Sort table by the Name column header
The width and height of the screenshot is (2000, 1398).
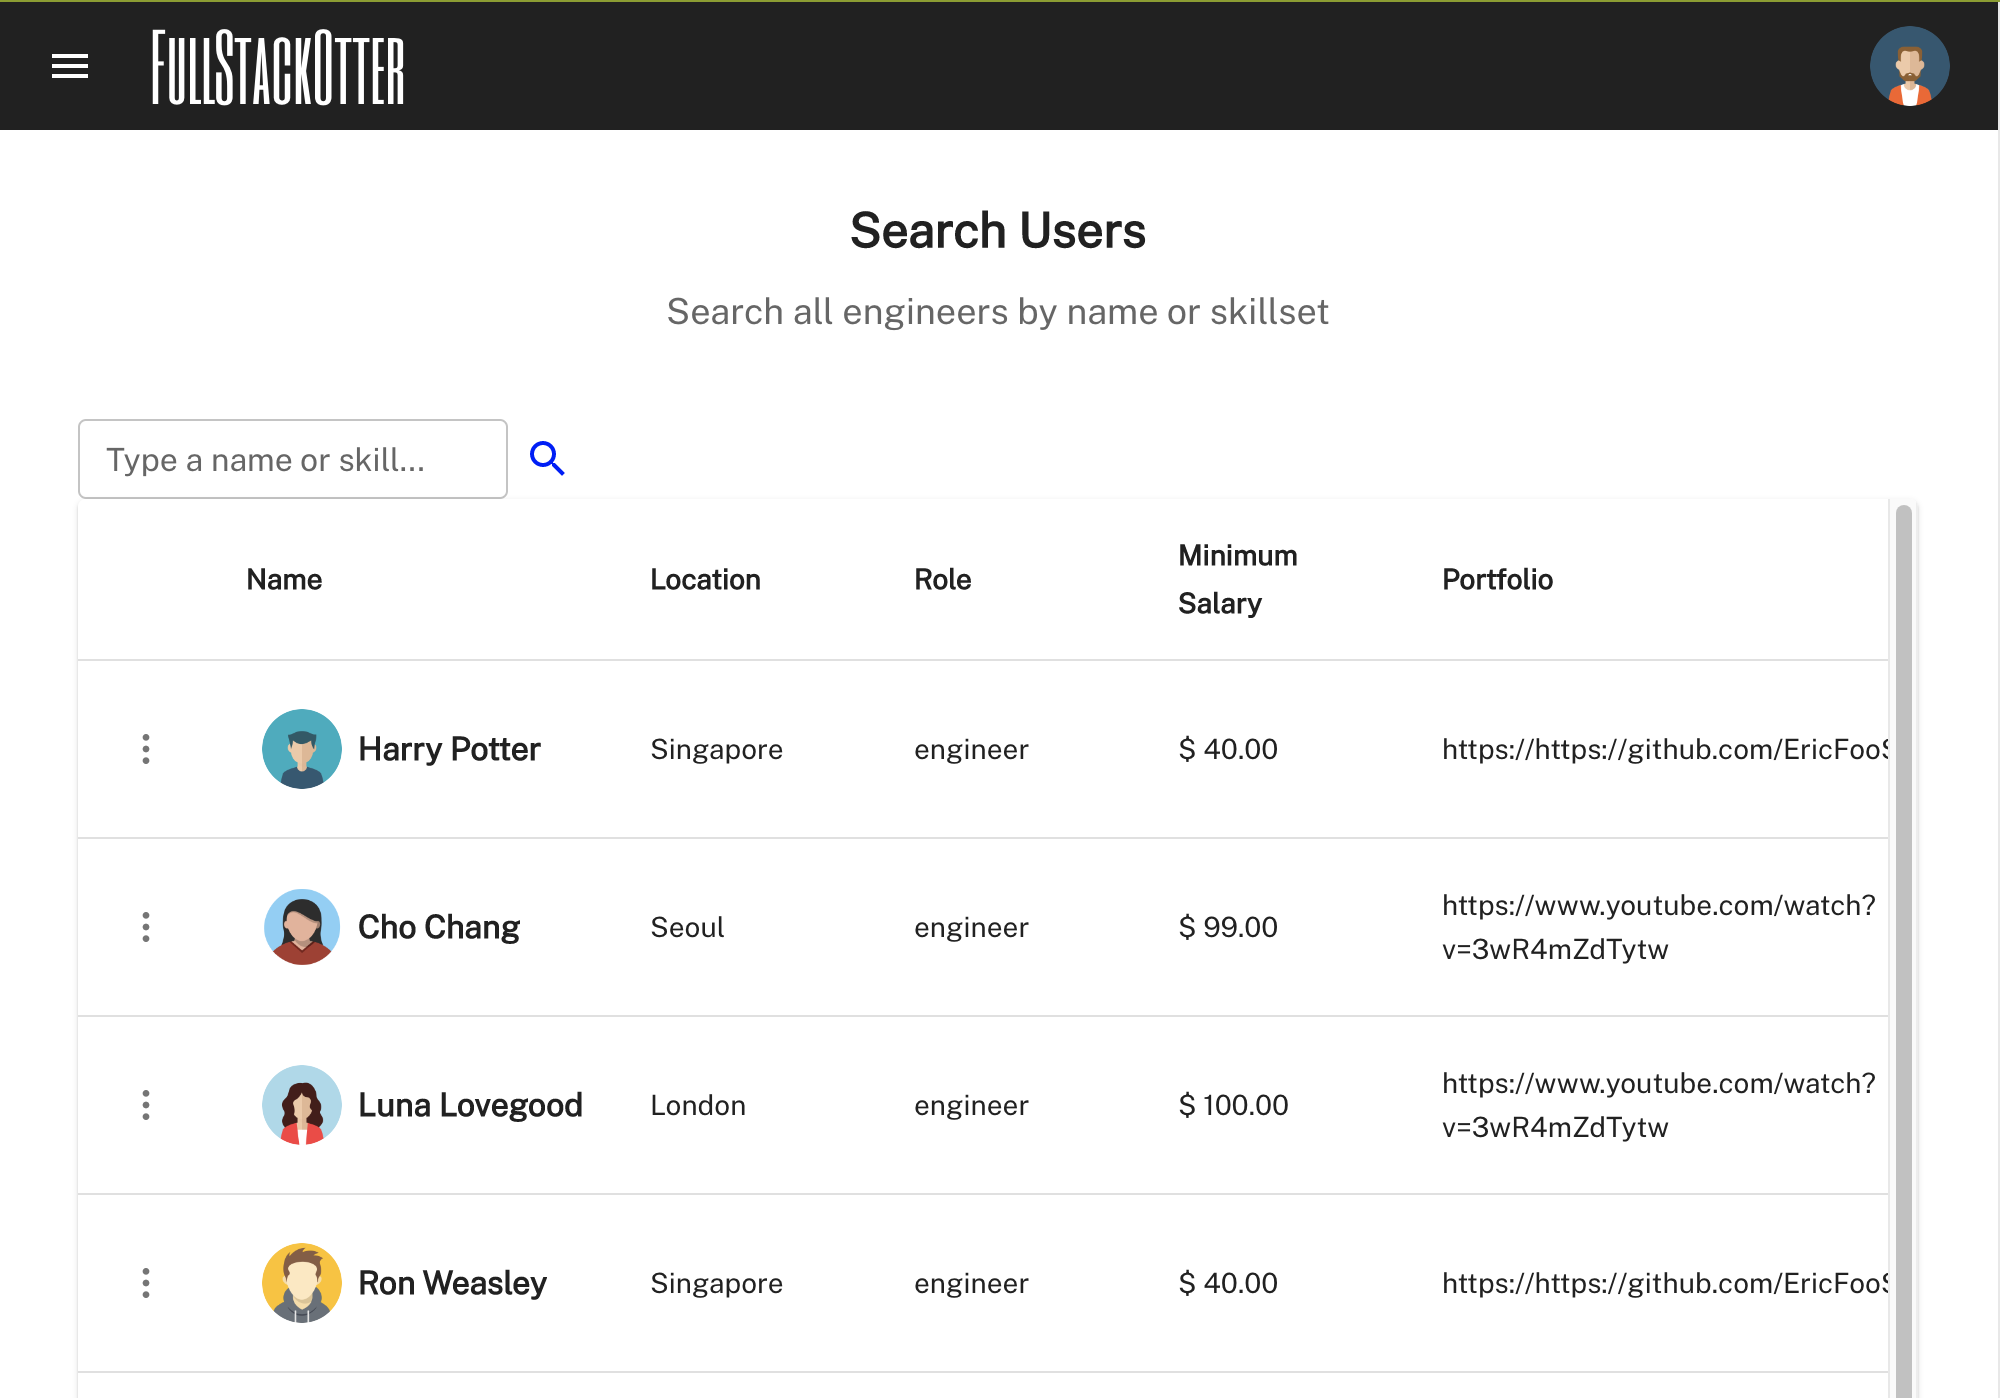pos(284,579)
